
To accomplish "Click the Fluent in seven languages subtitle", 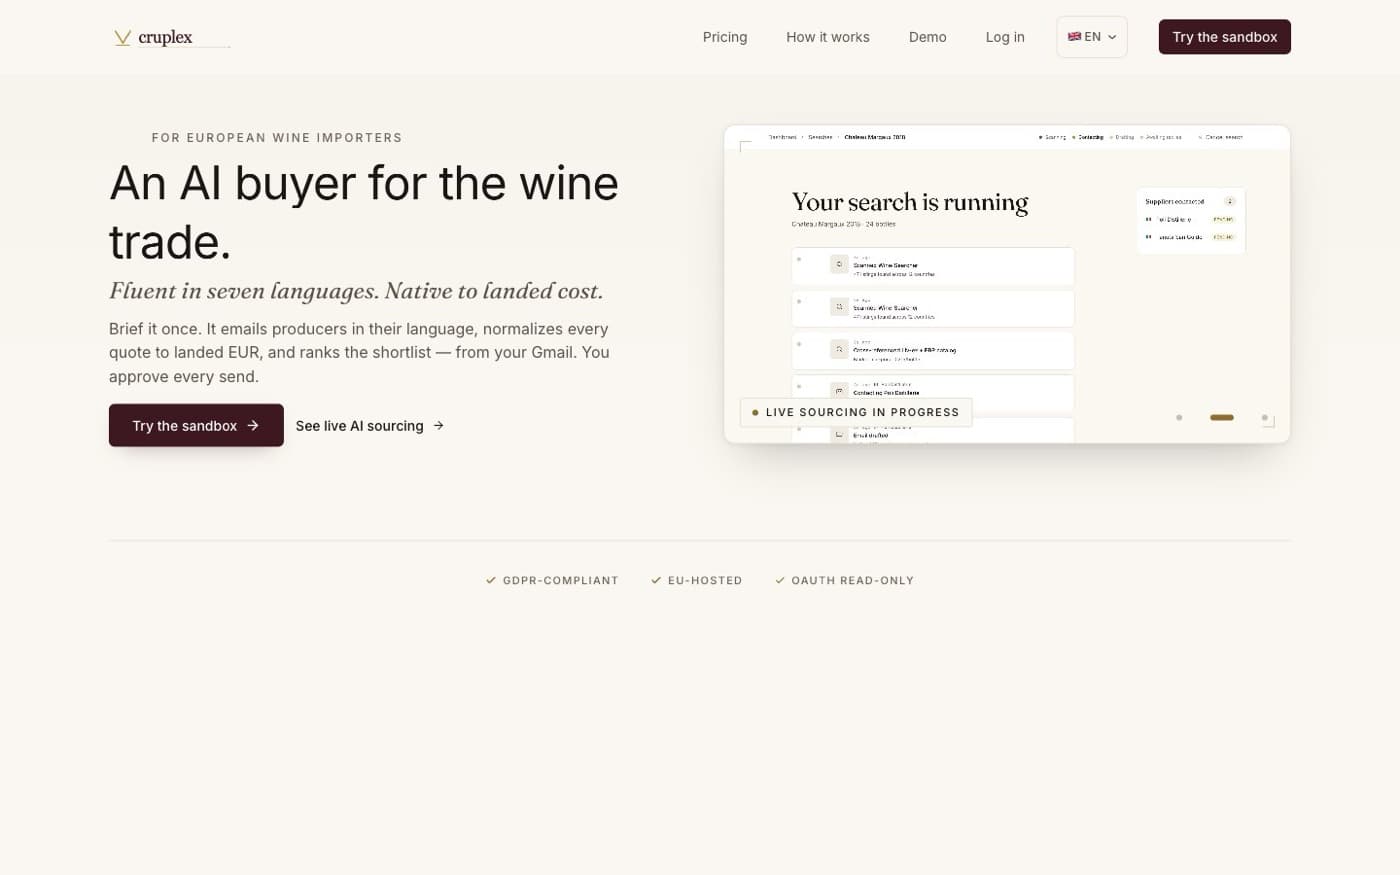I will [x=356, y=291].
